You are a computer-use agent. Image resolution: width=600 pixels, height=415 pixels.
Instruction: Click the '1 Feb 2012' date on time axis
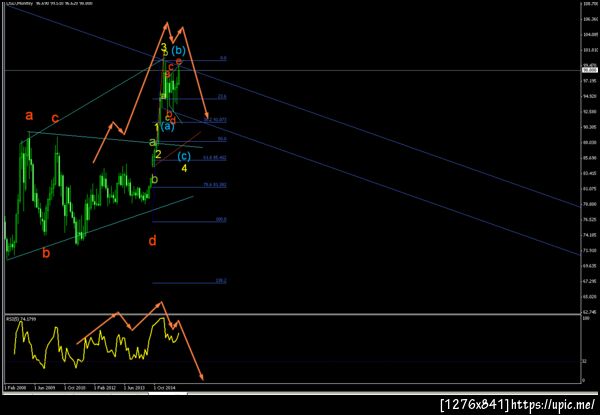(105, 387)
